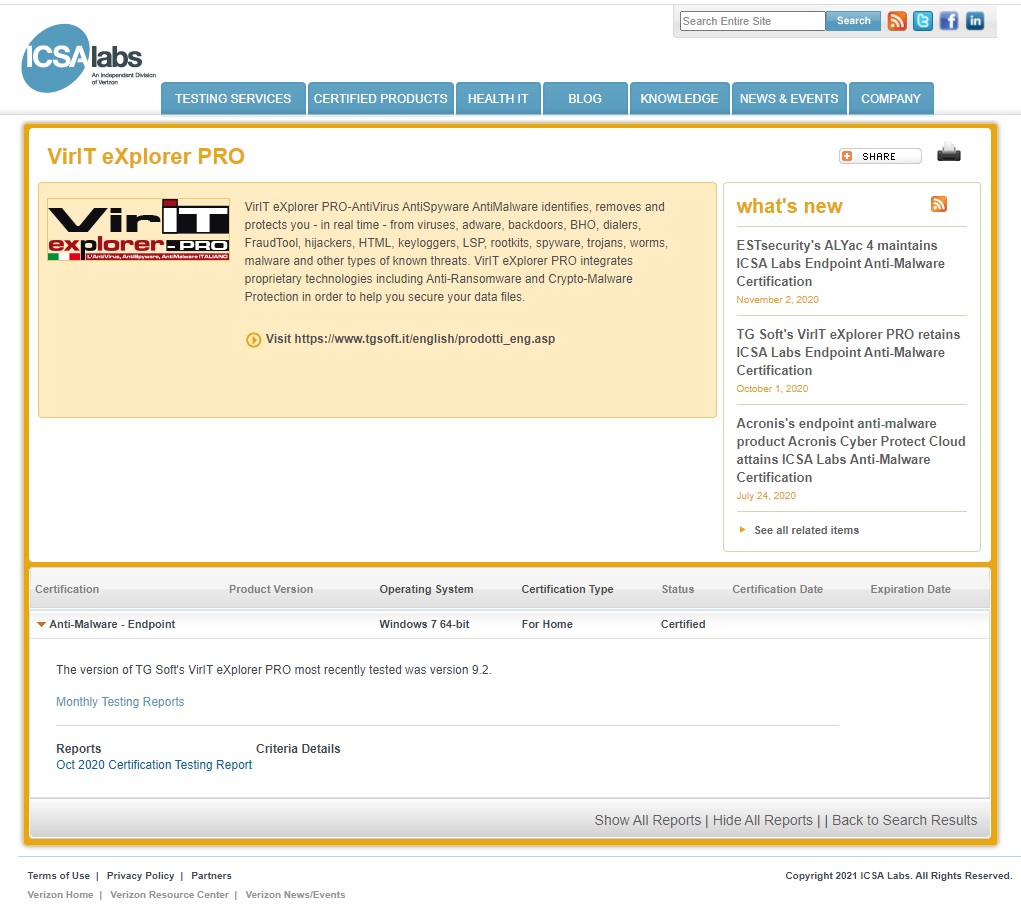Screen dimensions: 1021x915
Task: Open ESTsecurity's ALYac 4 news item
Action: [841, 263]
